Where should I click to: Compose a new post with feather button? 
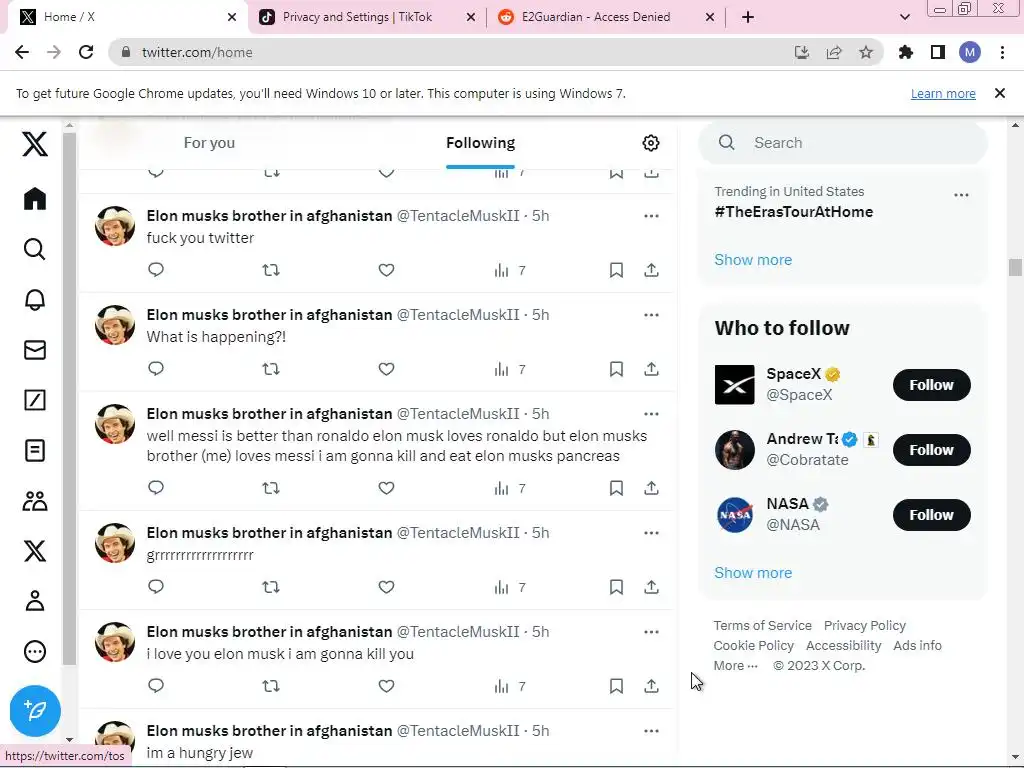35,711
